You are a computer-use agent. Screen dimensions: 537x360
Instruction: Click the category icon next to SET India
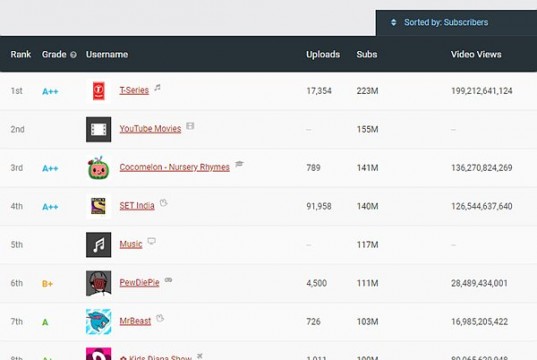164,203
